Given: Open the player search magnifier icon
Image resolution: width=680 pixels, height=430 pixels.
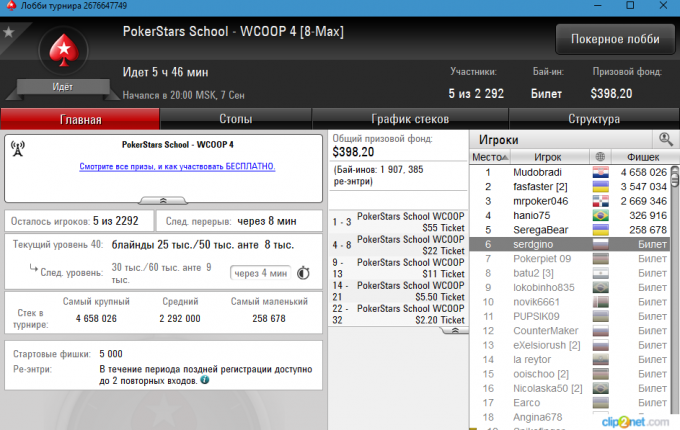Looking at the screenshot, I should pyautogui.click(x=666, y=140).
